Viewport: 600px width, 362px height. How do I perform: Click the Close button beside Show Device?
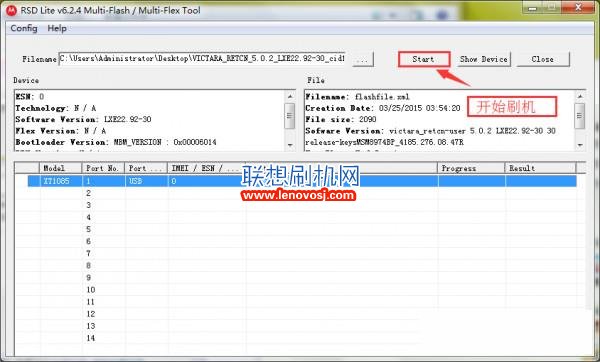tap(543, 59)
